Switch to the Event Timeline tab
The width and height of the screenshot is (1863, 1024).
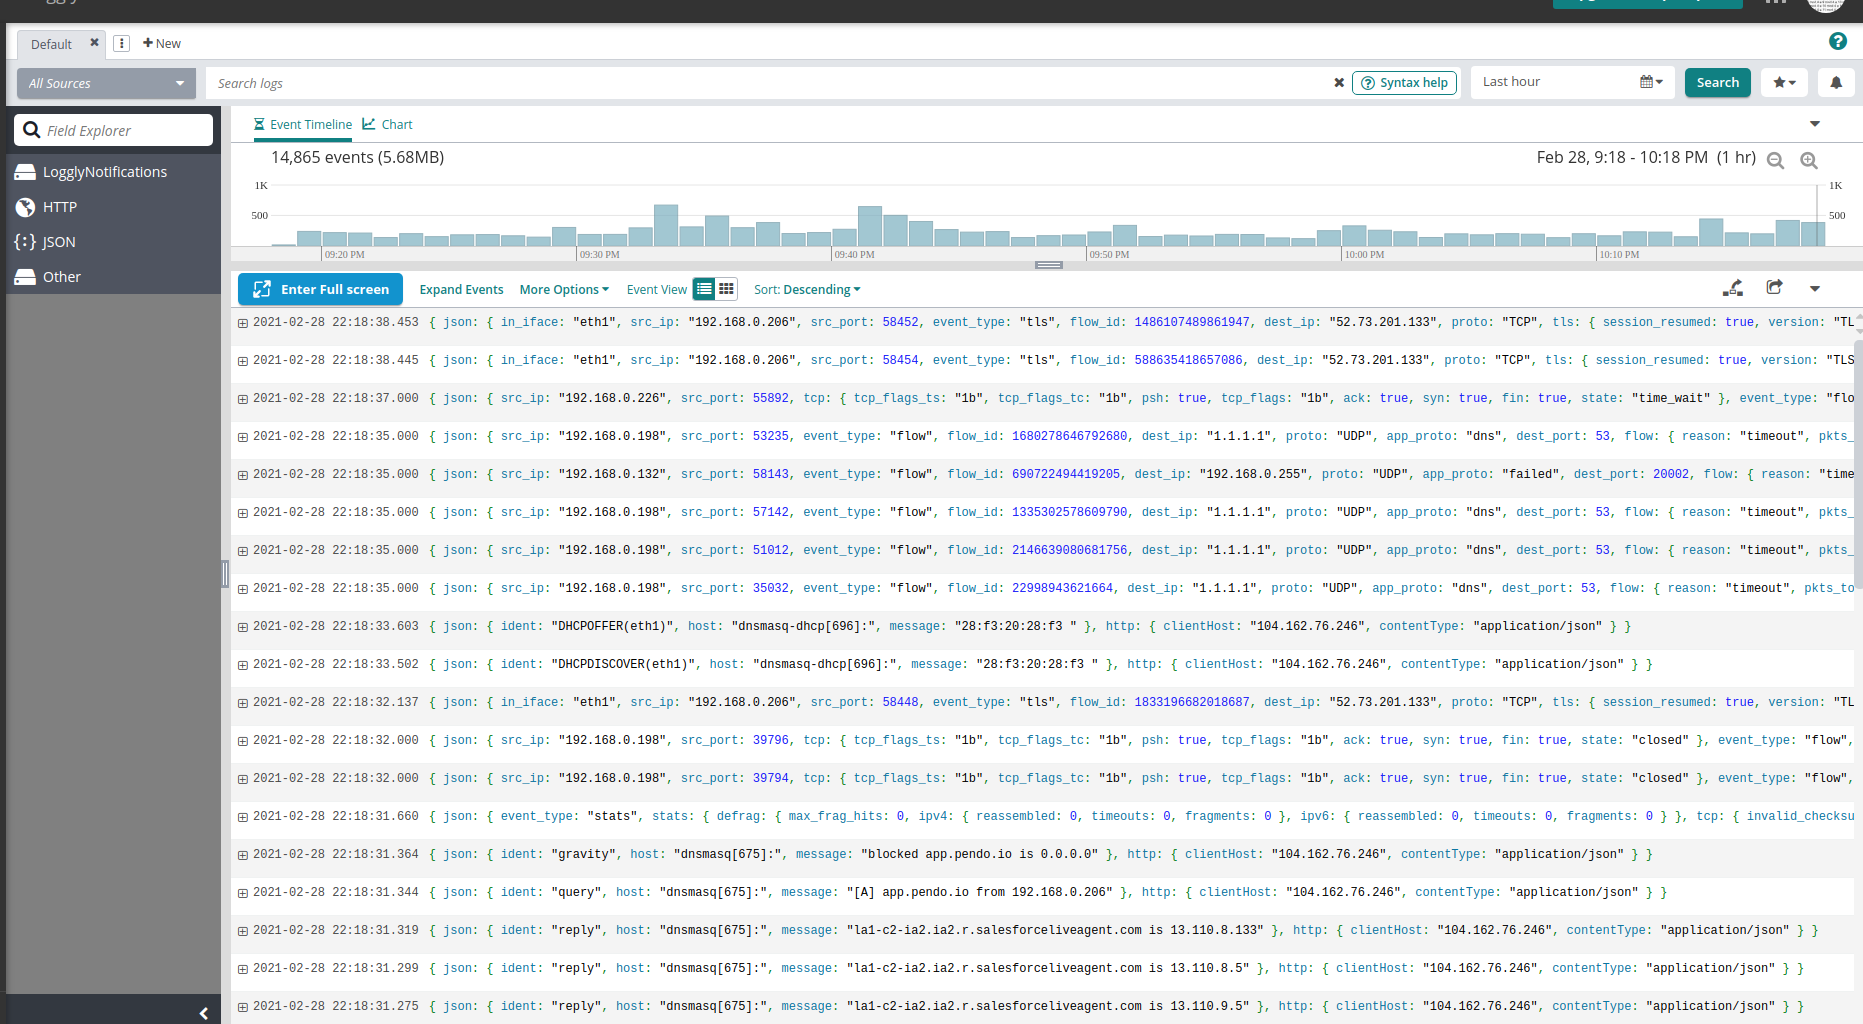pyautogui.click(x=303, y=124)
